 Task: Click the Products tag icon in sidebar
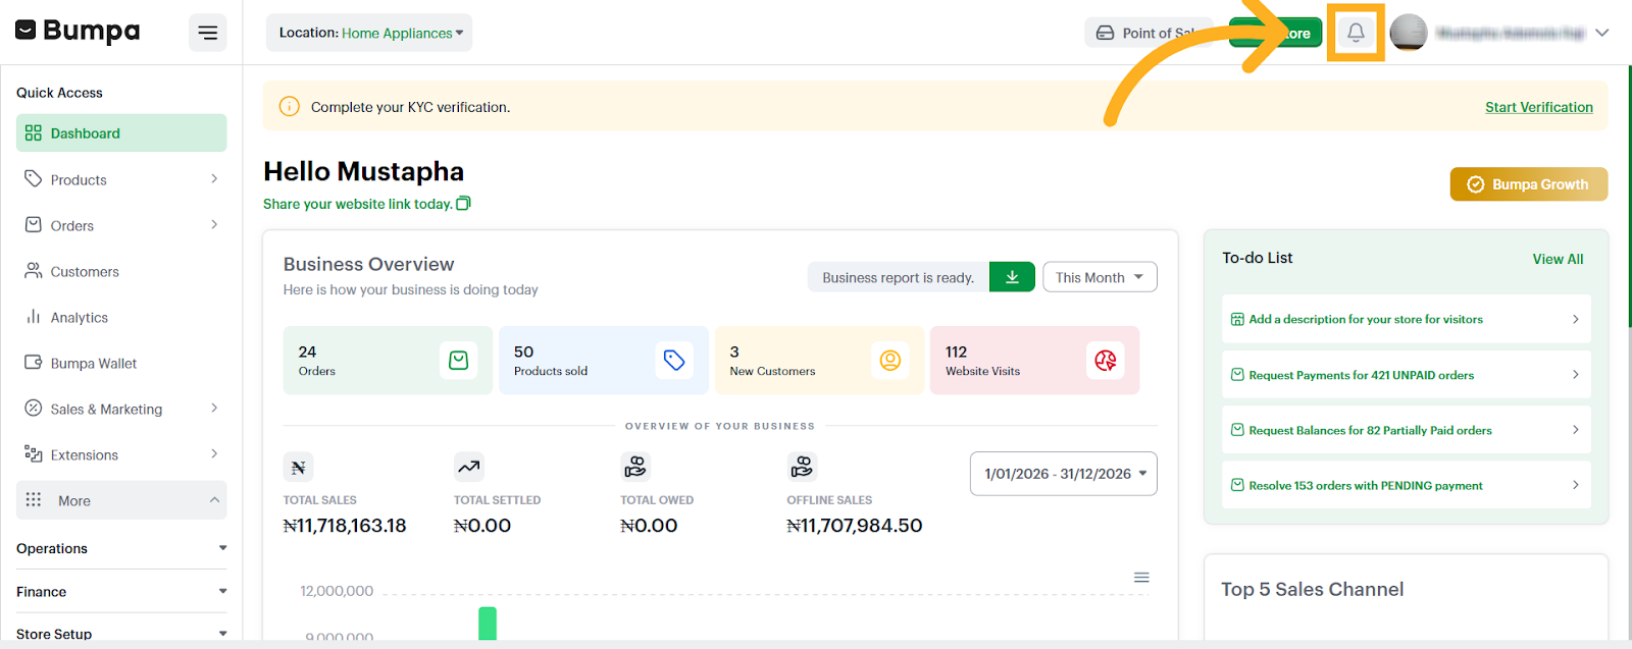[33, 179]
